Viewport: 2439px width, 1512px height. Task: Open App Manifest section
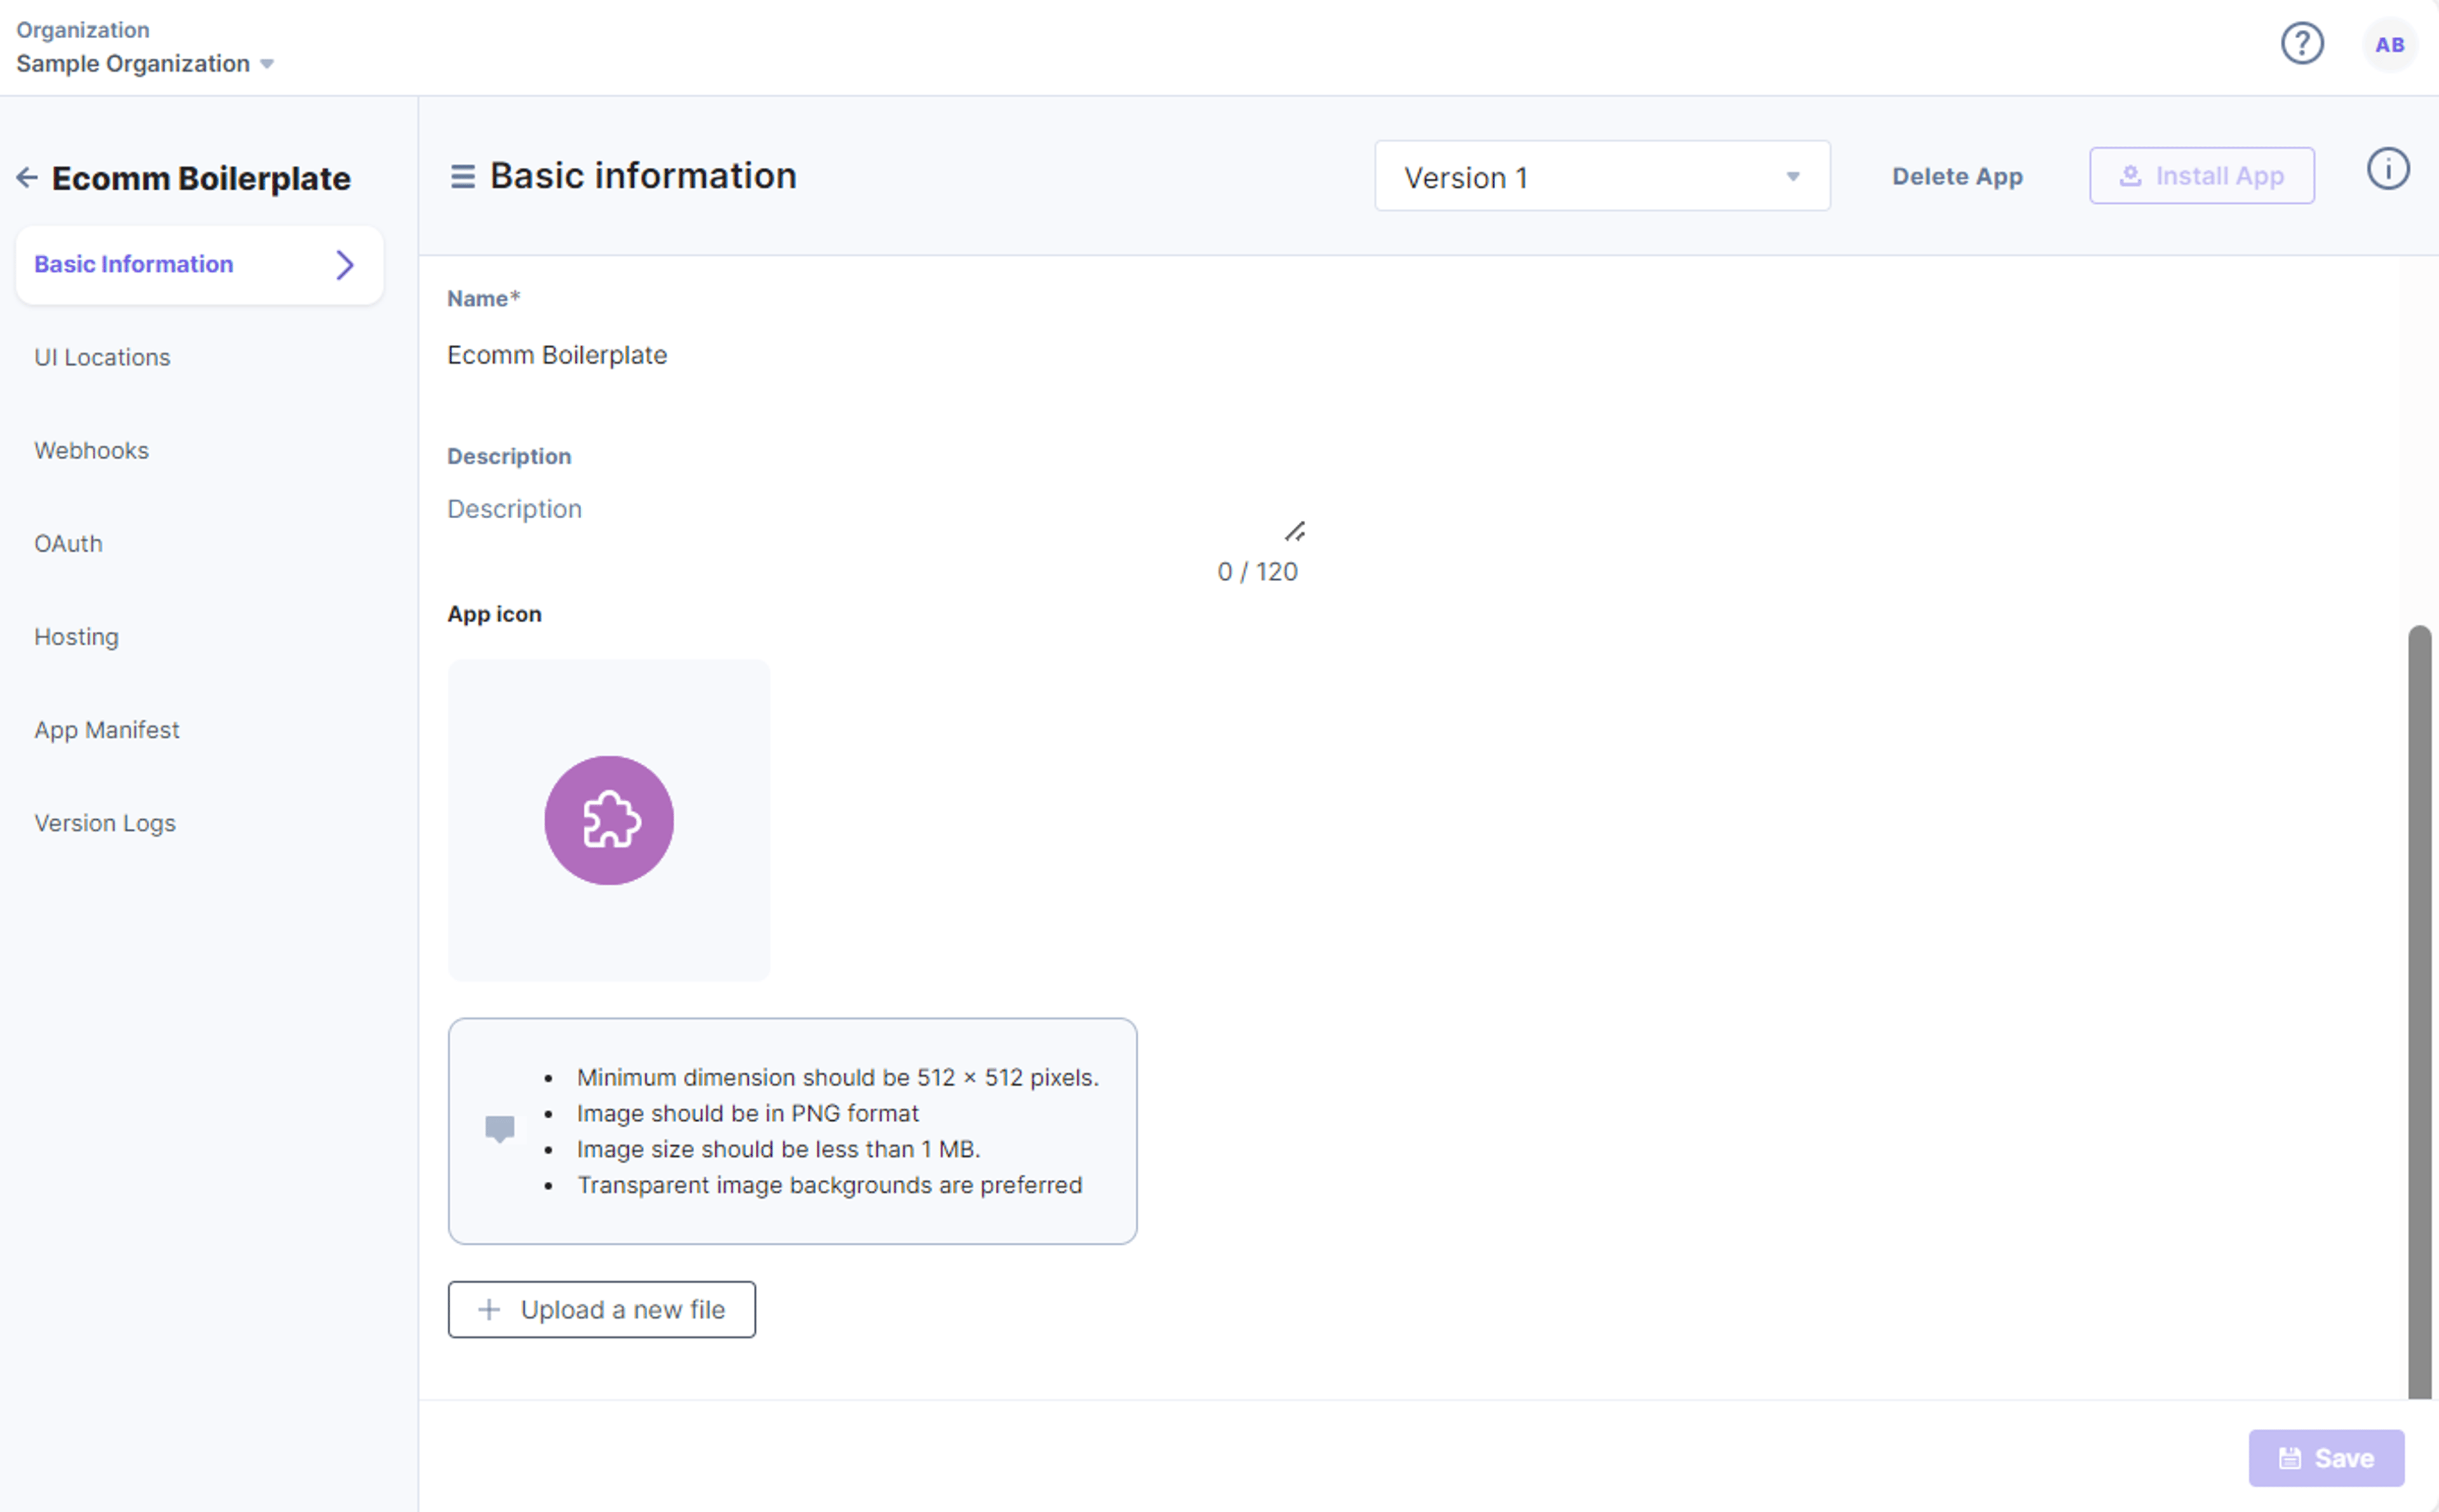(107, 730)
